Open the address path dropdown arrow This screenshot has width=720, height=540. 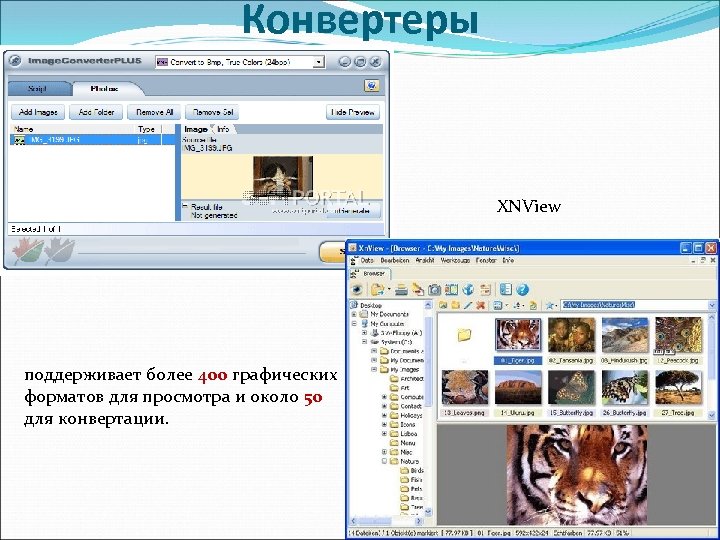712,305
